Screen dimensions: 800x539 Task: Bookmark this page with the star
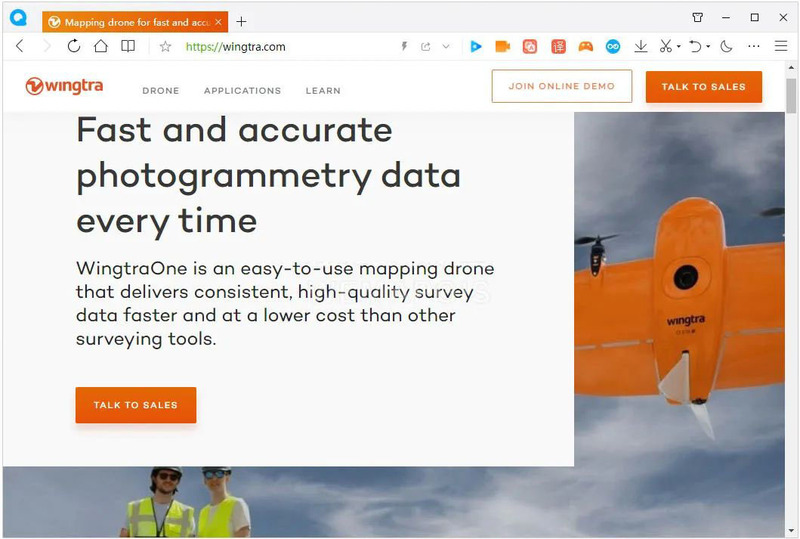[x=165, y=47]
